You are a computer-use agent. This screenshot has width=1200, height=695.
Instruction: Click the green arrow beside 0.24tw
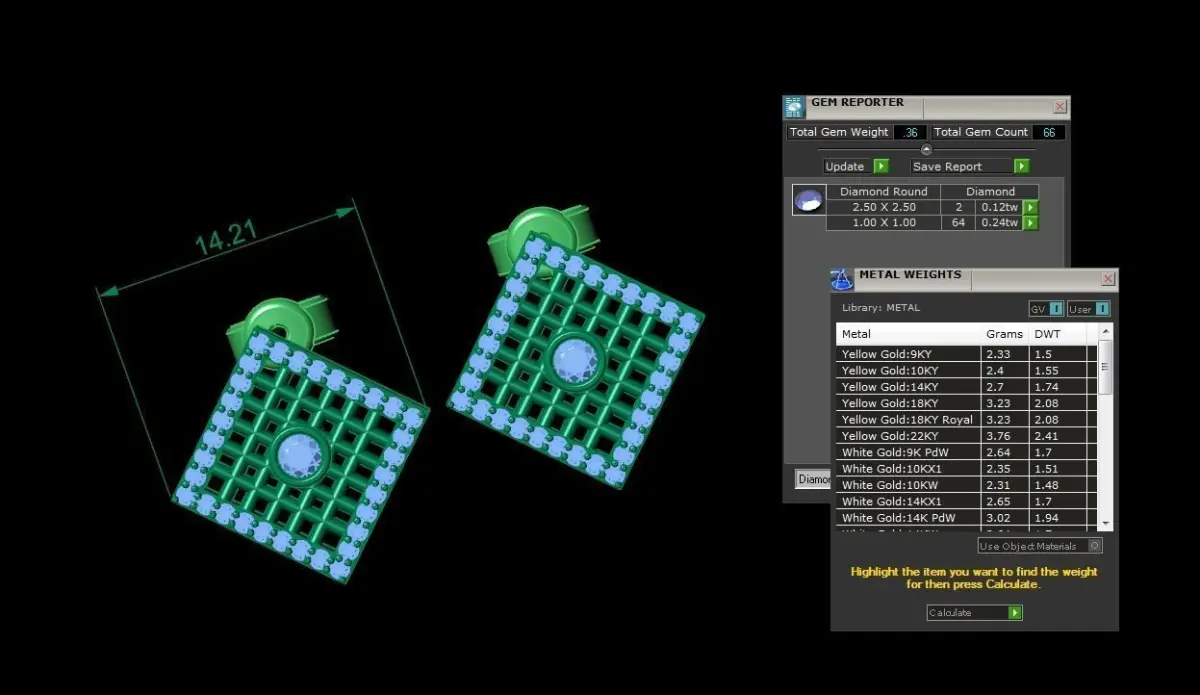click(x=1031, y=223)
